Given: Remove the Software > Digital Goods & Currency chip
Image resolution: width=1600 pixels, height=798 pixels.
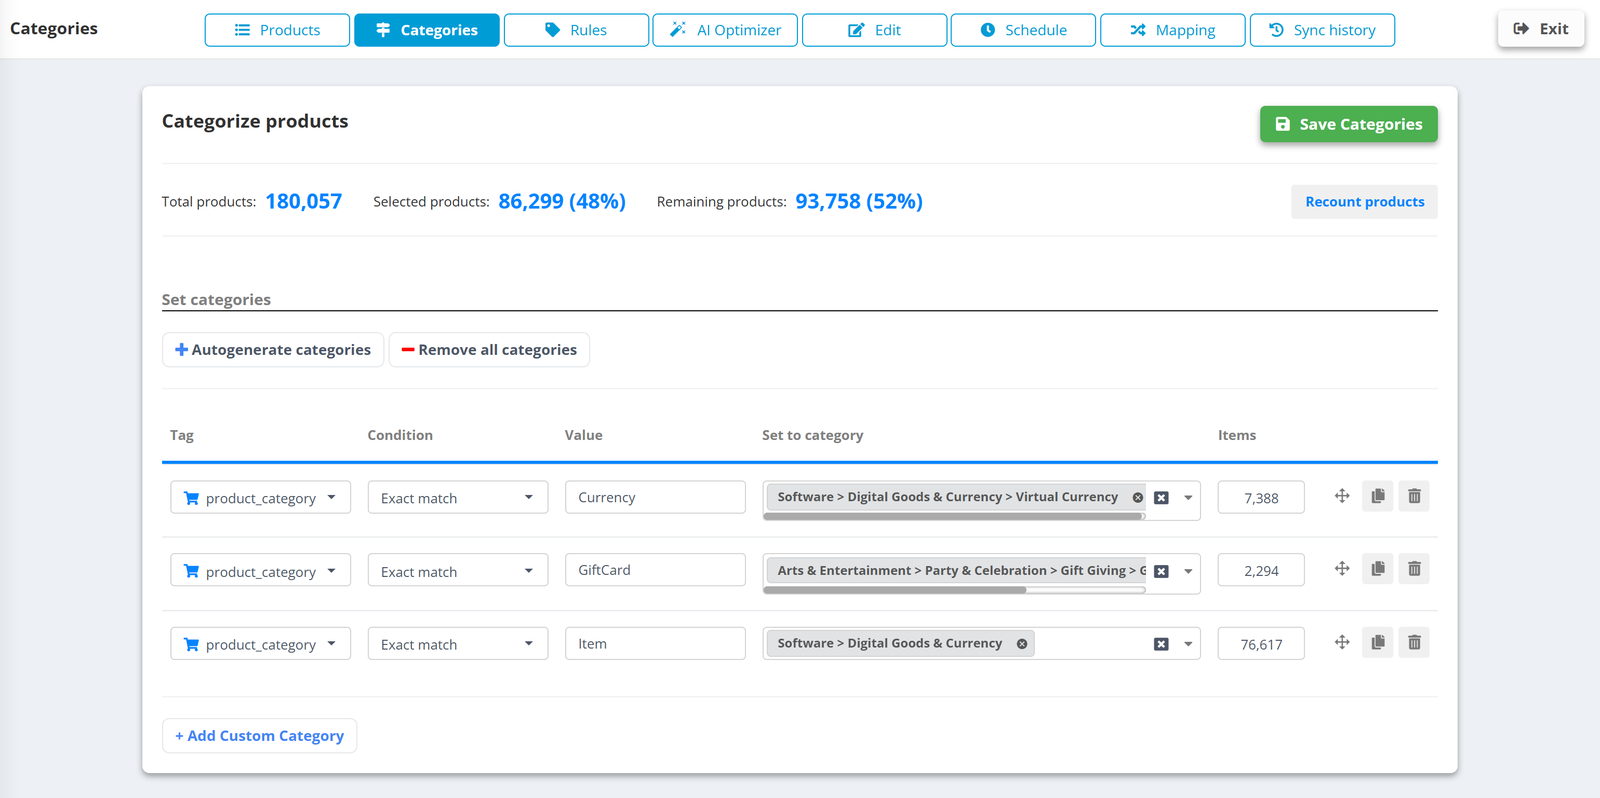Looking at the screenshot, I should (x=1022, y=644).
